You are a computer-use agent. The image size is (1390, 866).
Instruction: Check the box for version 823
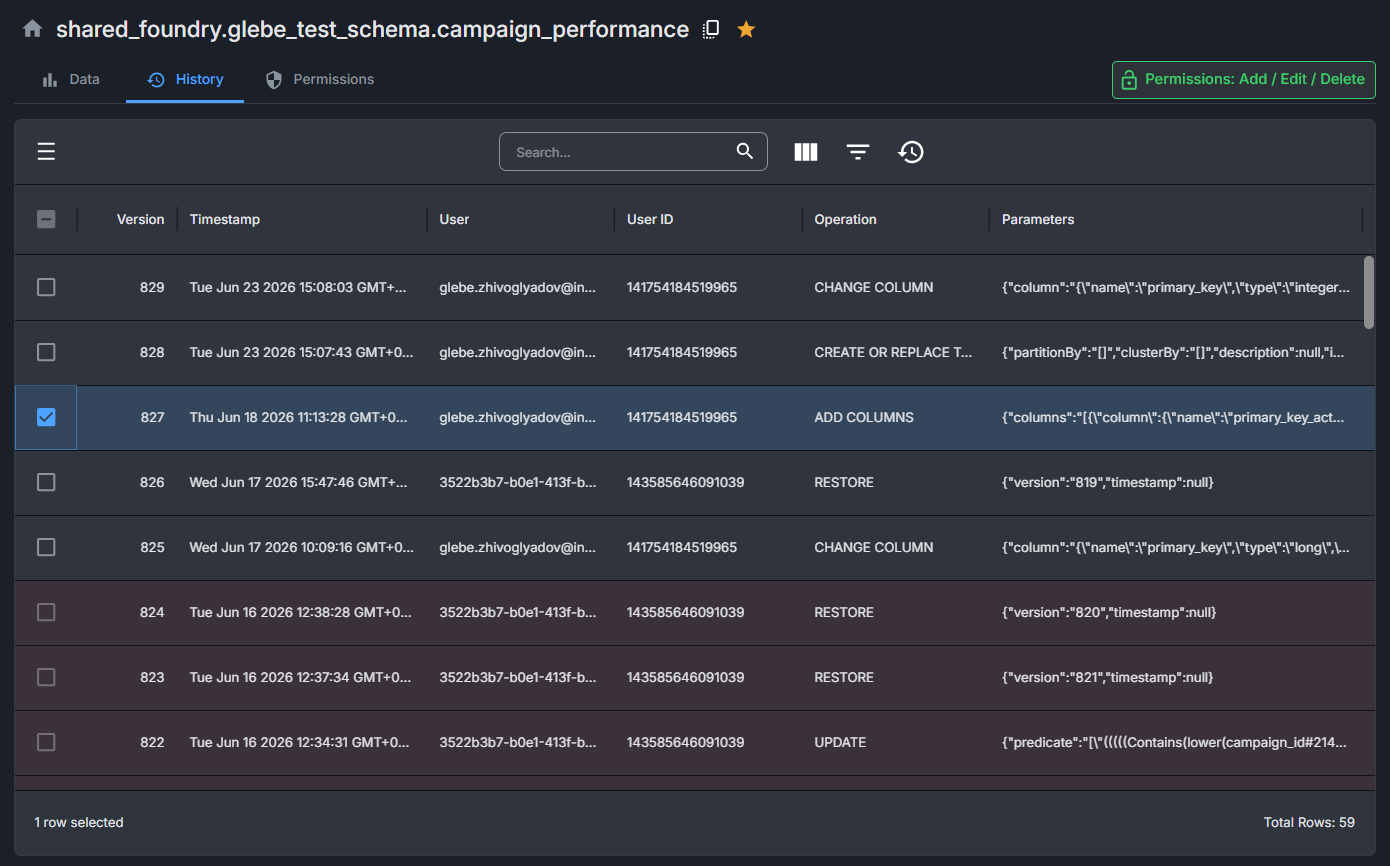click(46, 677)
